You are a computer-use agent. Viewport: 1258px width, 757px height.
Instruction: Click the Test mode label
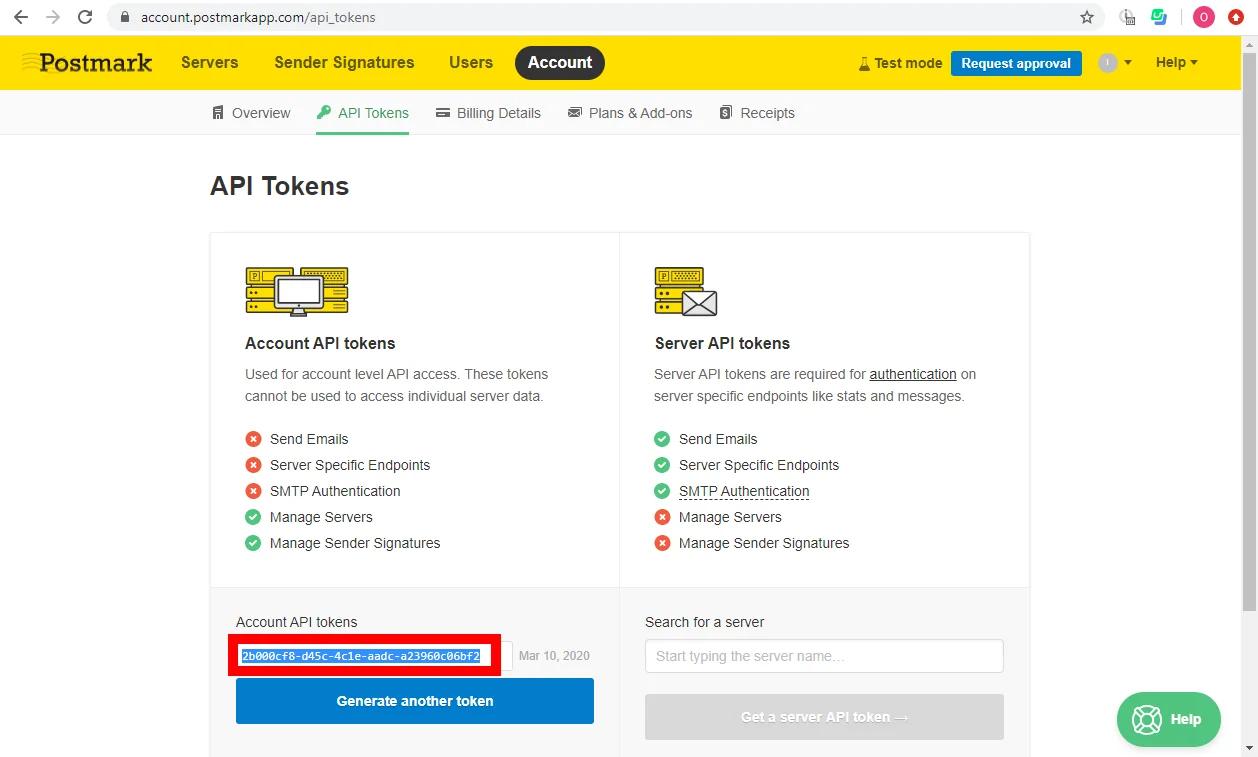(x=908, y=63)
